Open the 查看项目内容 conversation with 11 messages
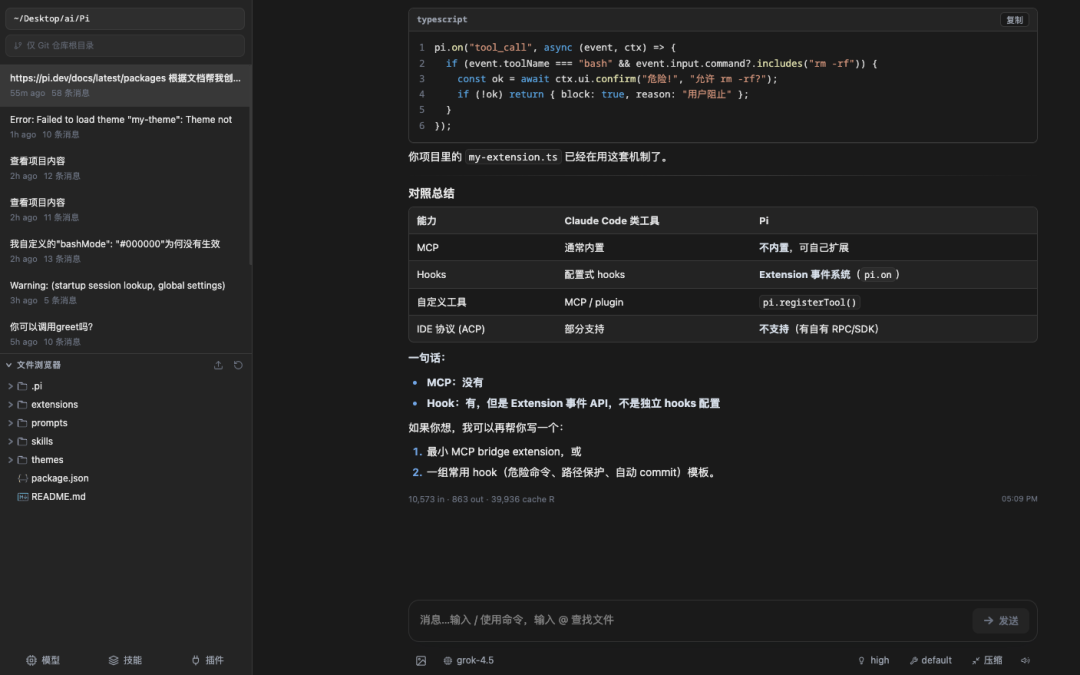 click(x=125, y=209)
